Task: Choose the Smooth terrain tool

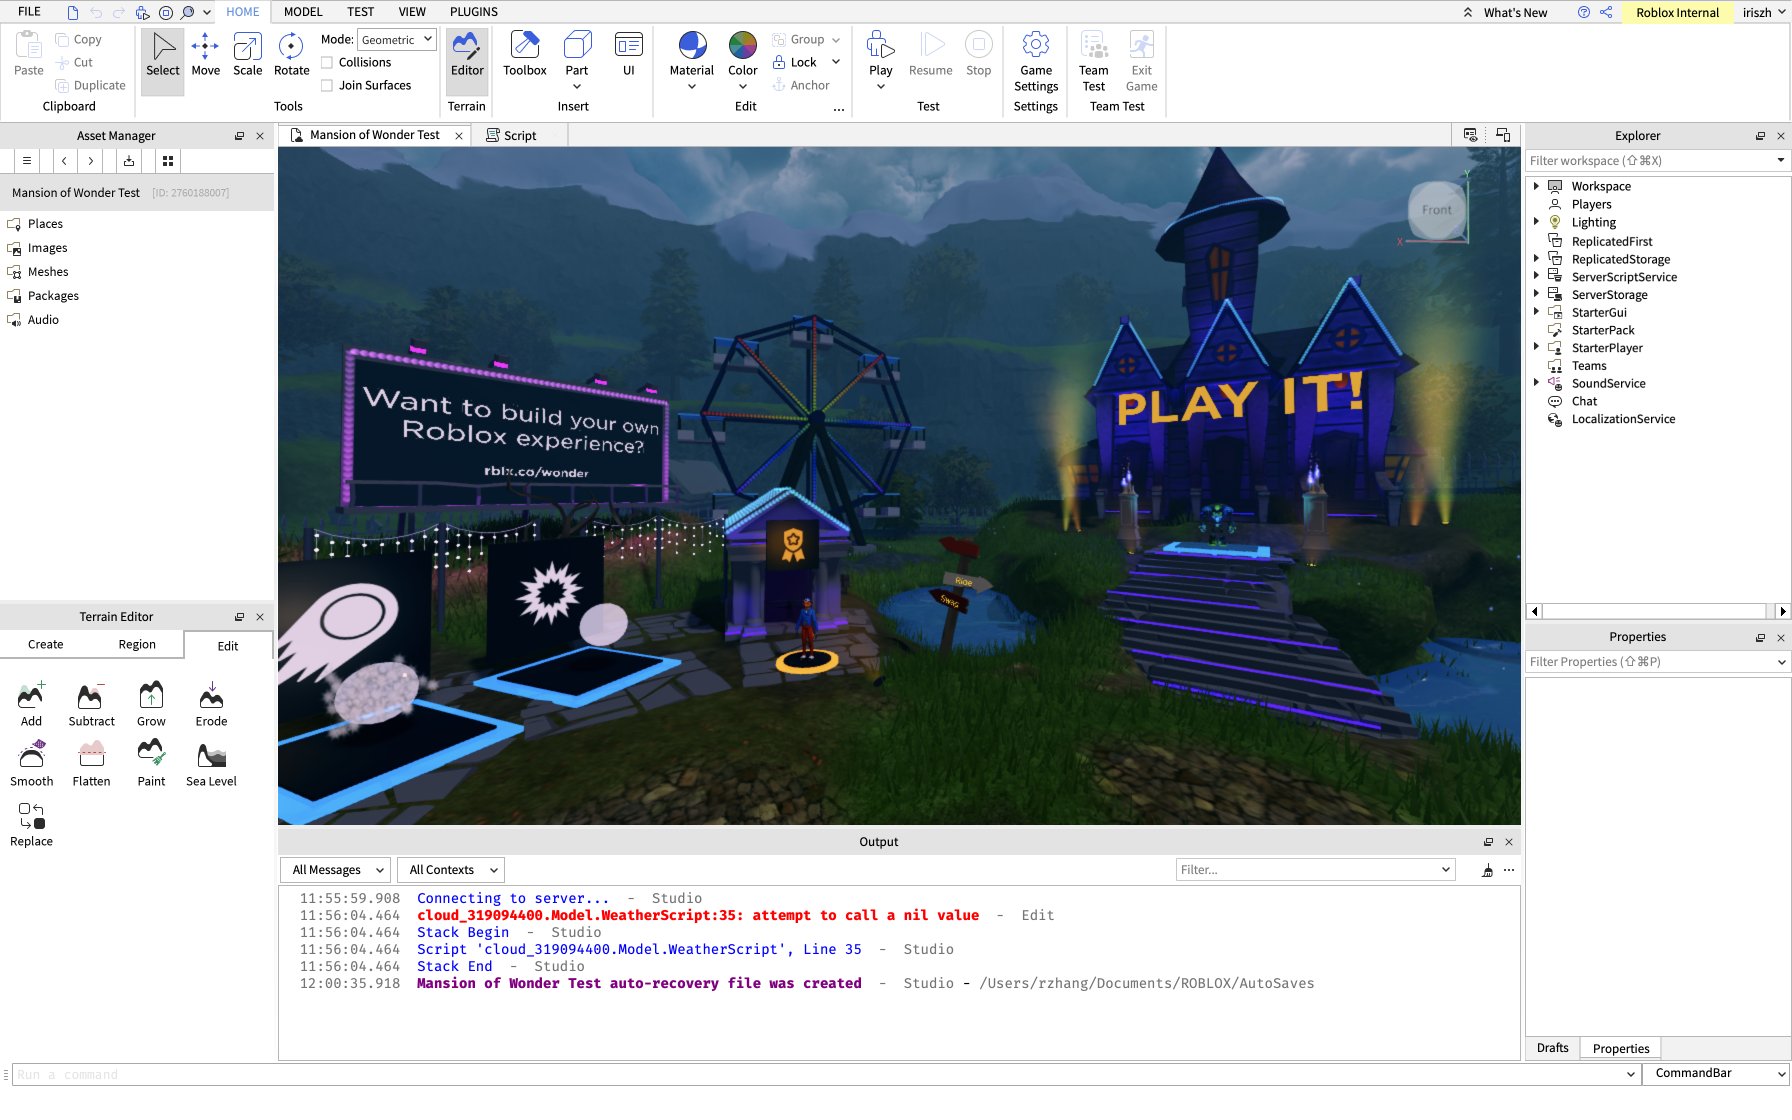Action: (31, 764)
